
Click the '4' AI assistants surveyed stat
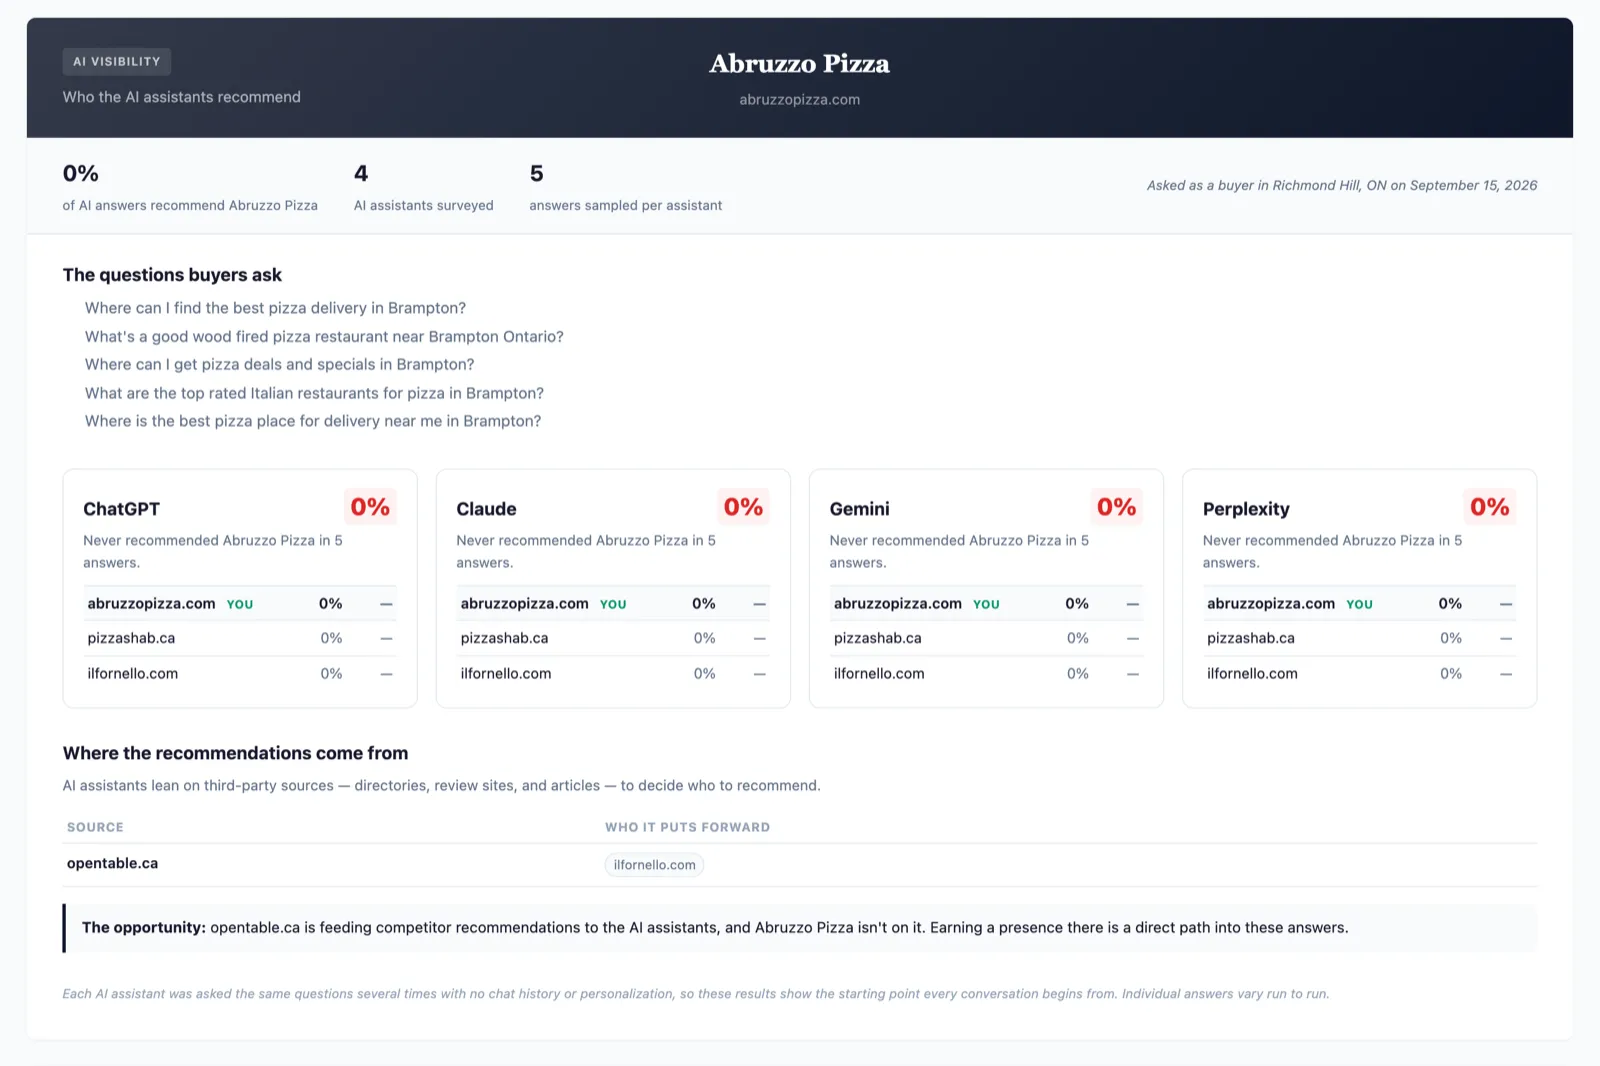tap(424, 188)
